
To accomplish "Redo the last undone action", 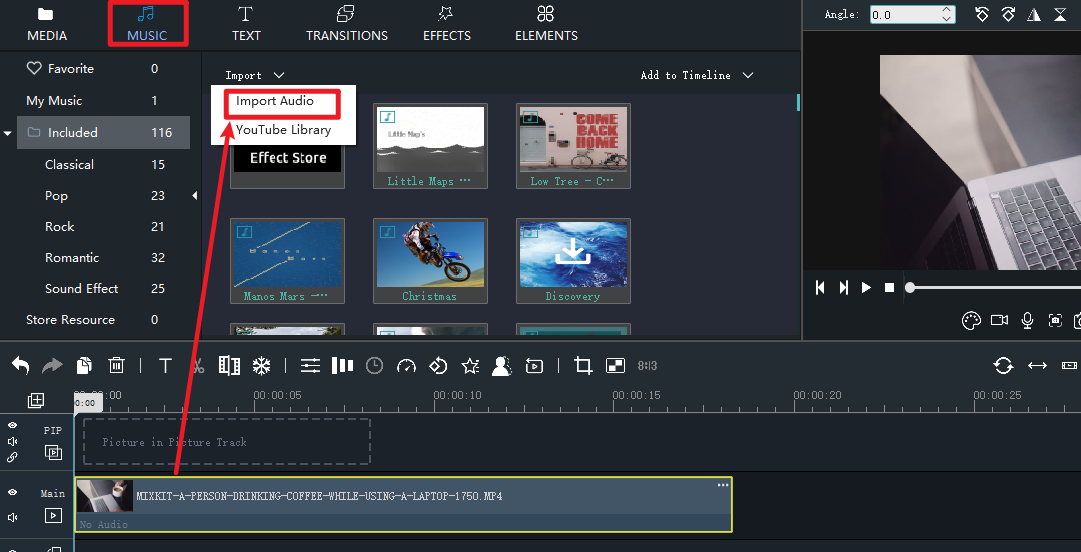I will (52, 365).
